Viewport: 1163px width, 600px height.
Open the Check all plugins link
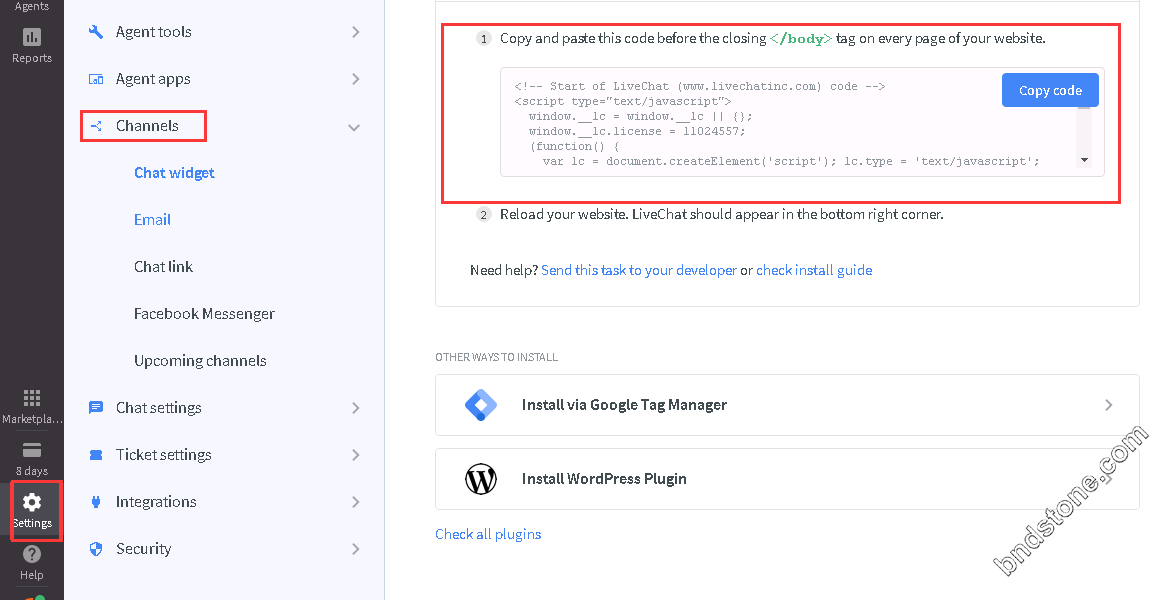click(488, 534)
